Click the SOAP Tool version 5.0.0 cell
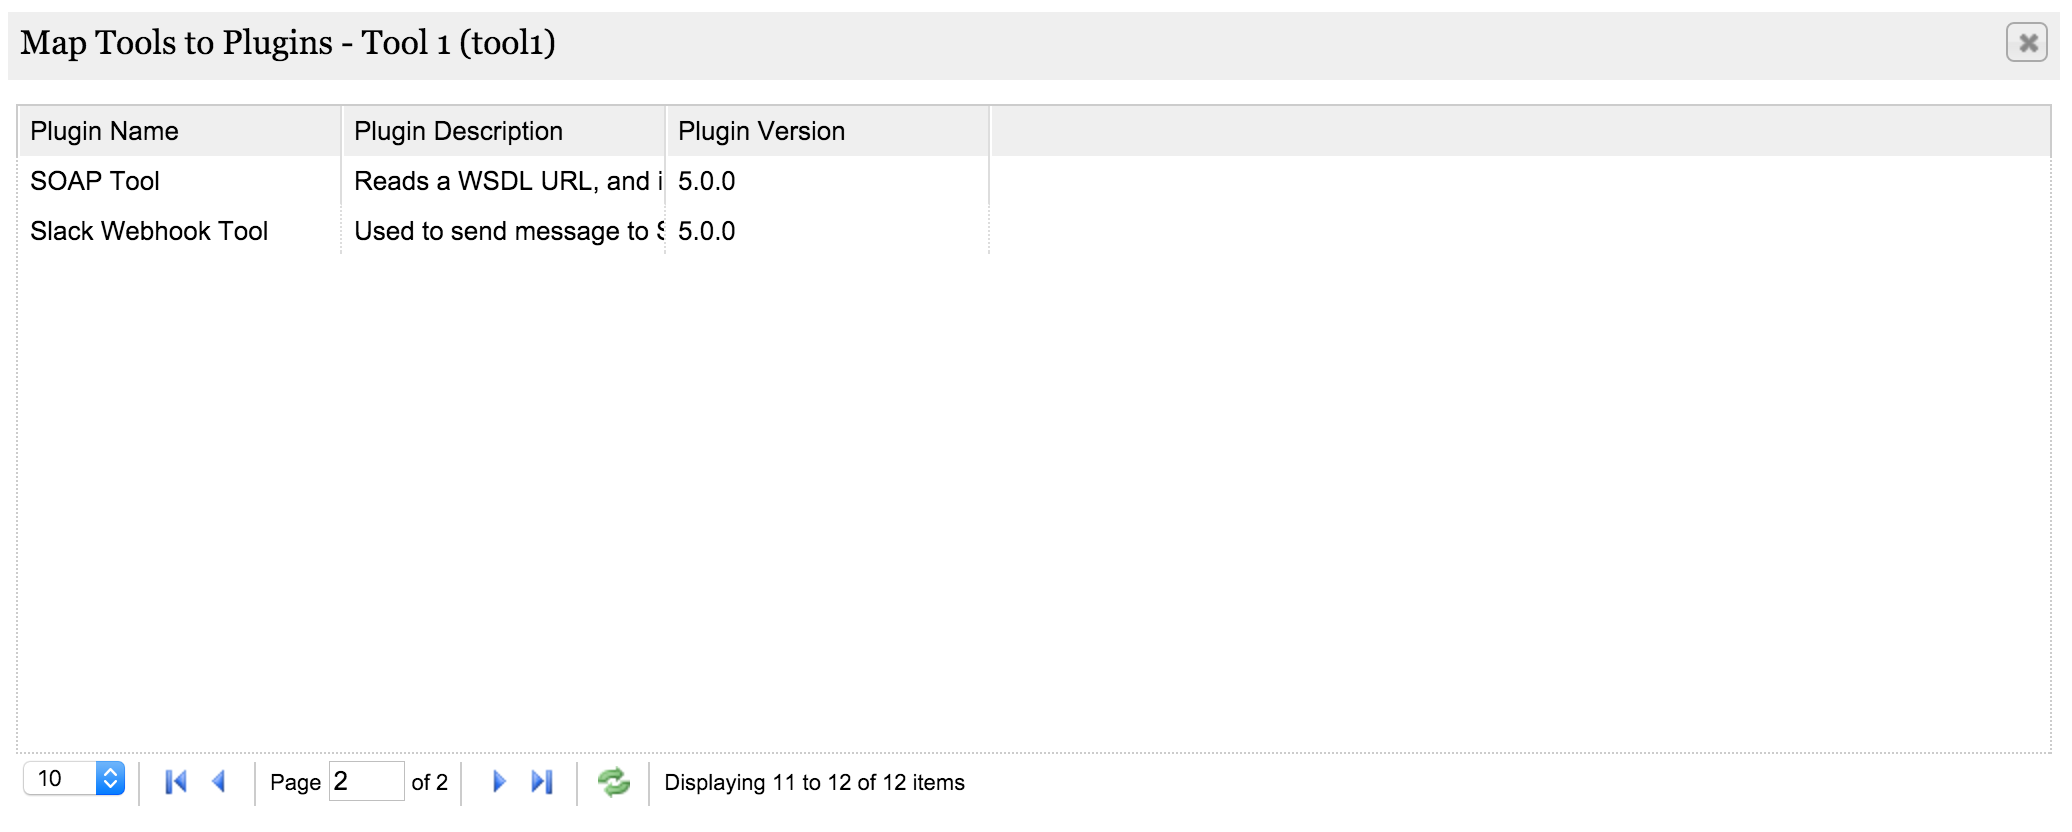This screenshot has width=2072, height=832. coord(707,181)
